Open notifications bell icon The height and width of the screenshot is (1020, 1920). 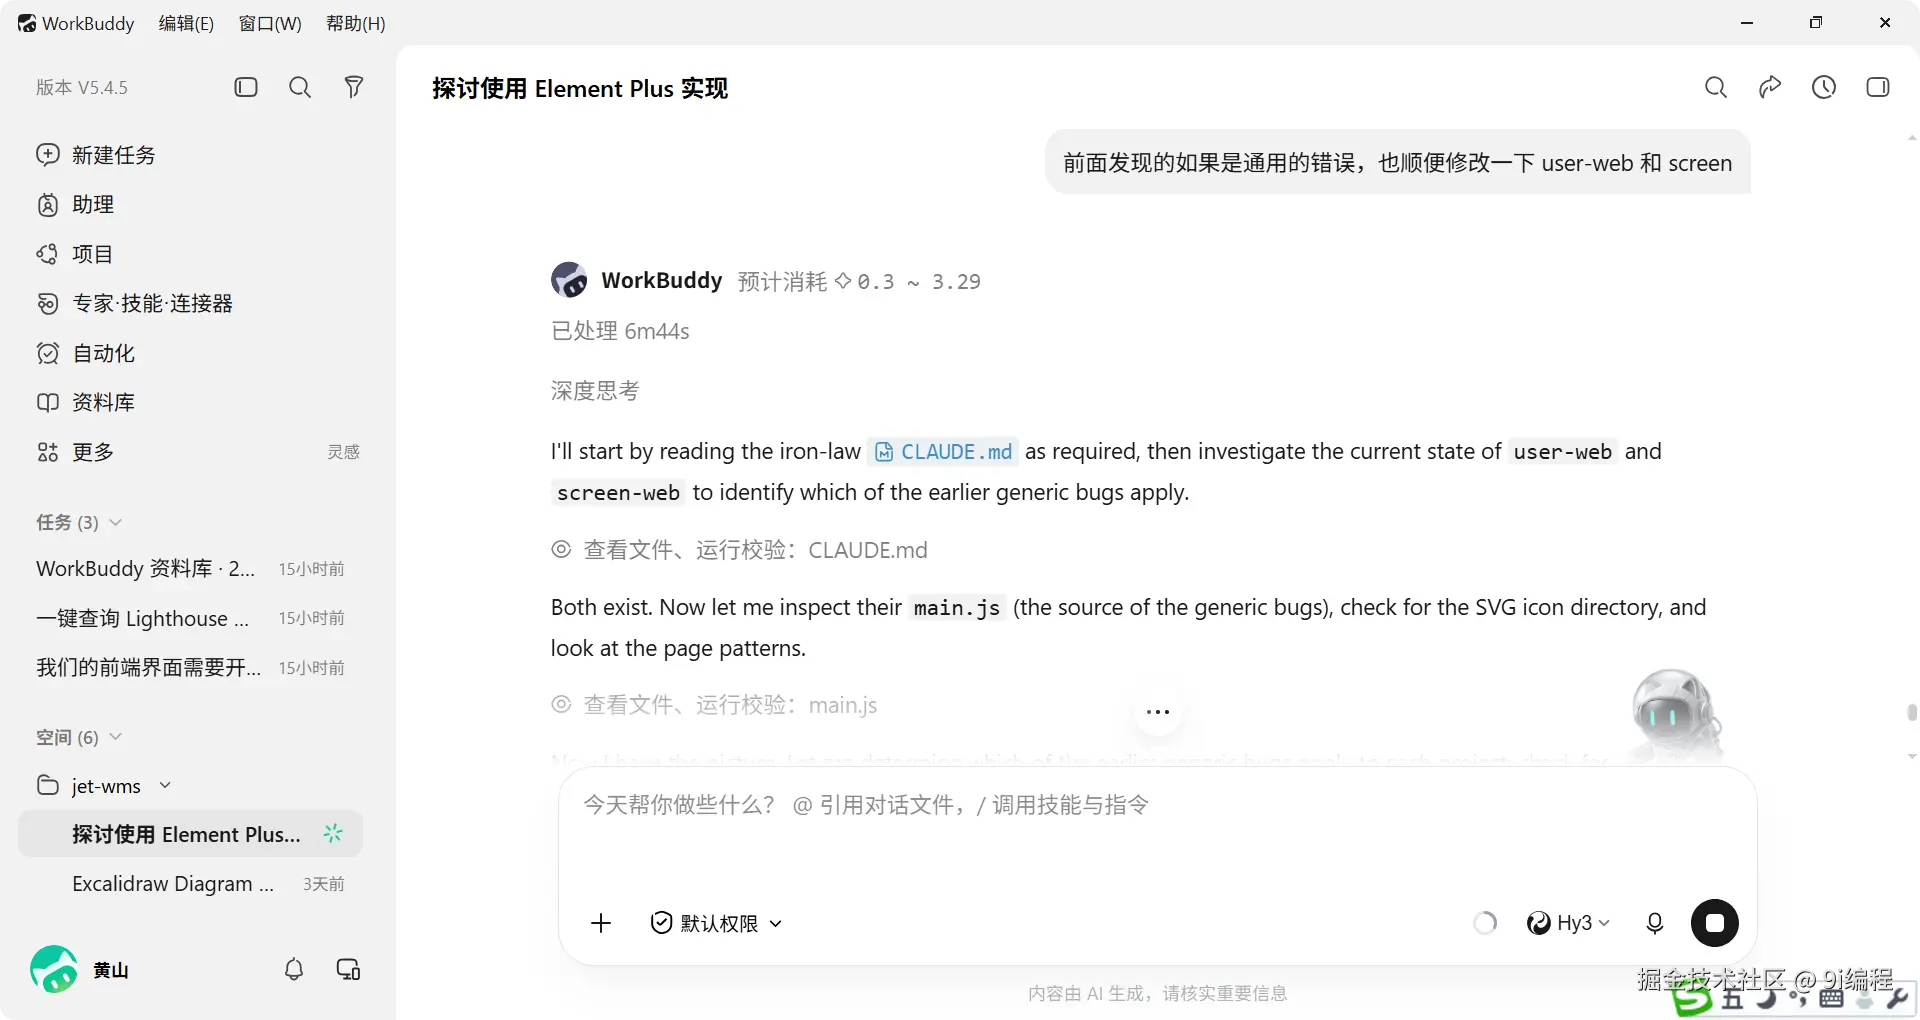pyautogui.click(x=294, y=969)
